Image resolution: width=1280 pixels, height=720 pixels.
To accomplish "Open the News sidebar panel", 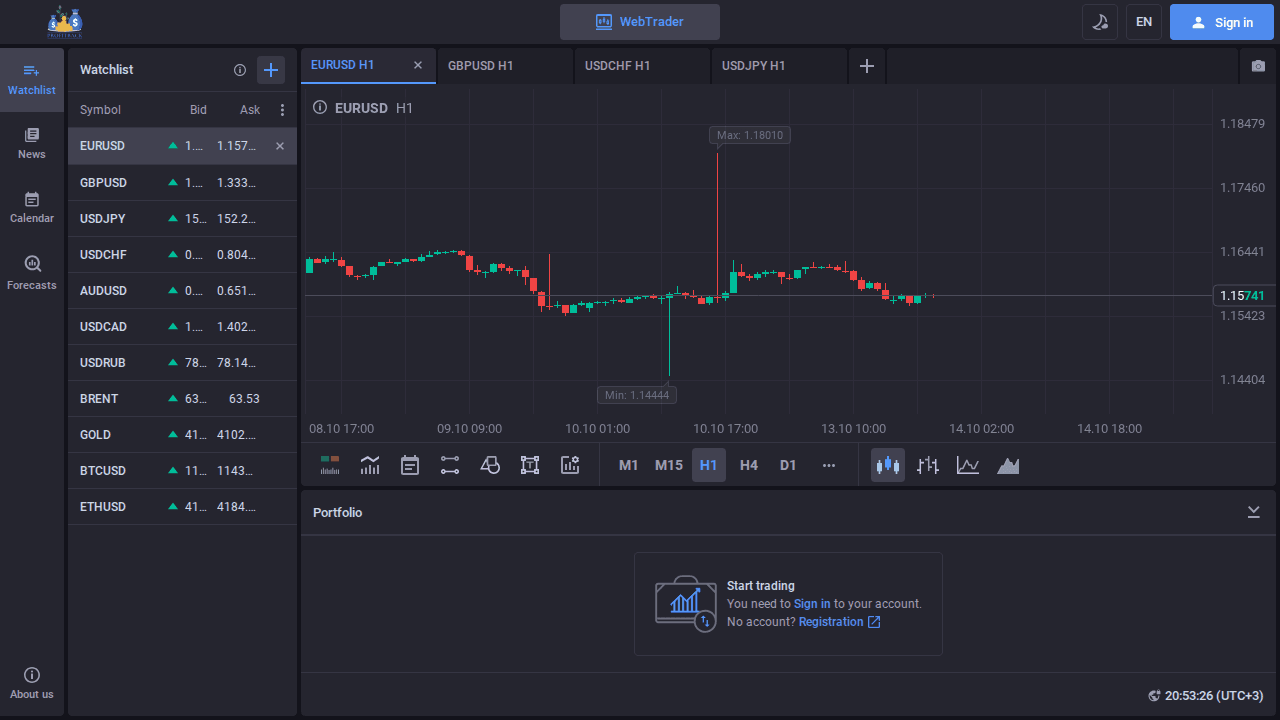I will point(32,143).
